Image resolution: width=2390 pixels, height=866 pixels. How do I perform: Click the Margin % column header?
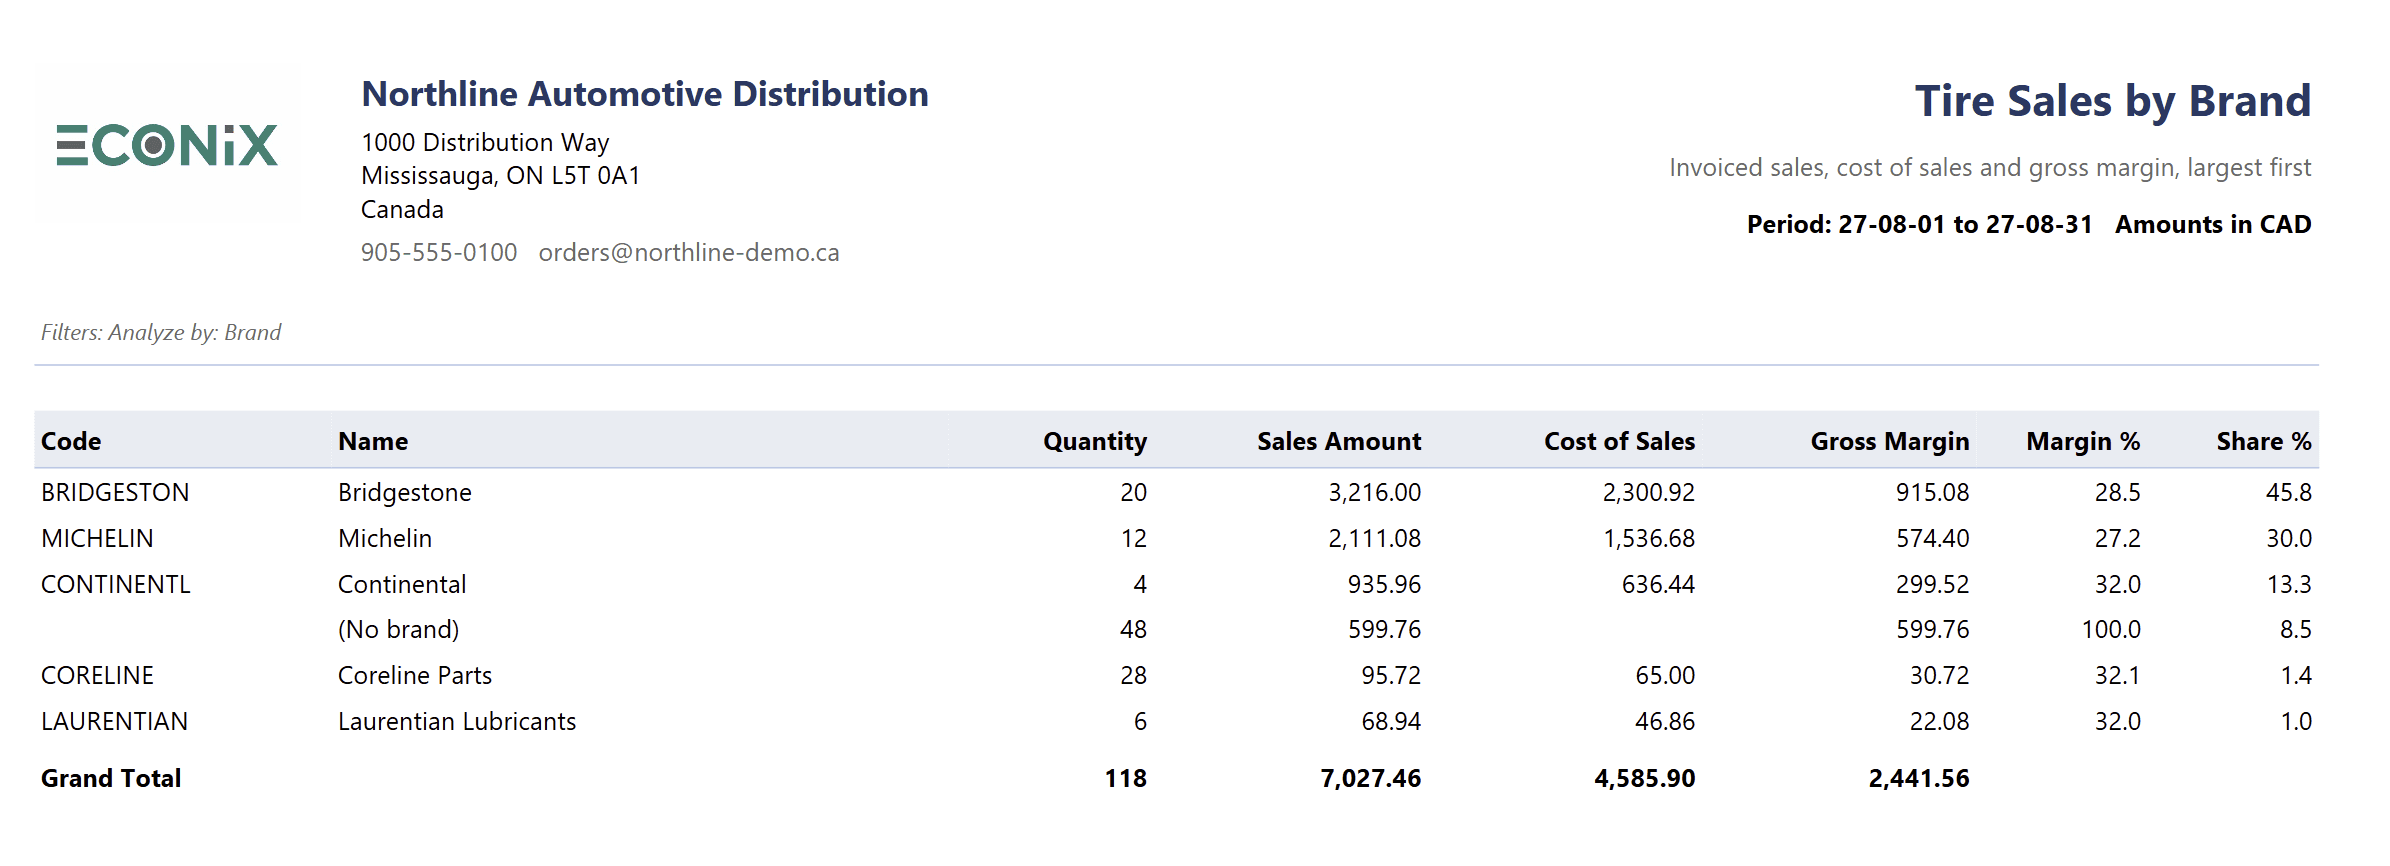(2084, 441)
